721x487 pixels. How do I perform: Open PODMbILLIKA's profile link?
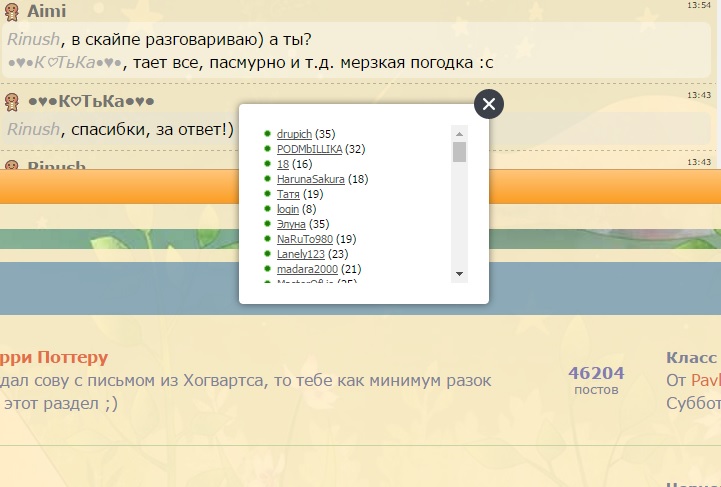[309, 149]
